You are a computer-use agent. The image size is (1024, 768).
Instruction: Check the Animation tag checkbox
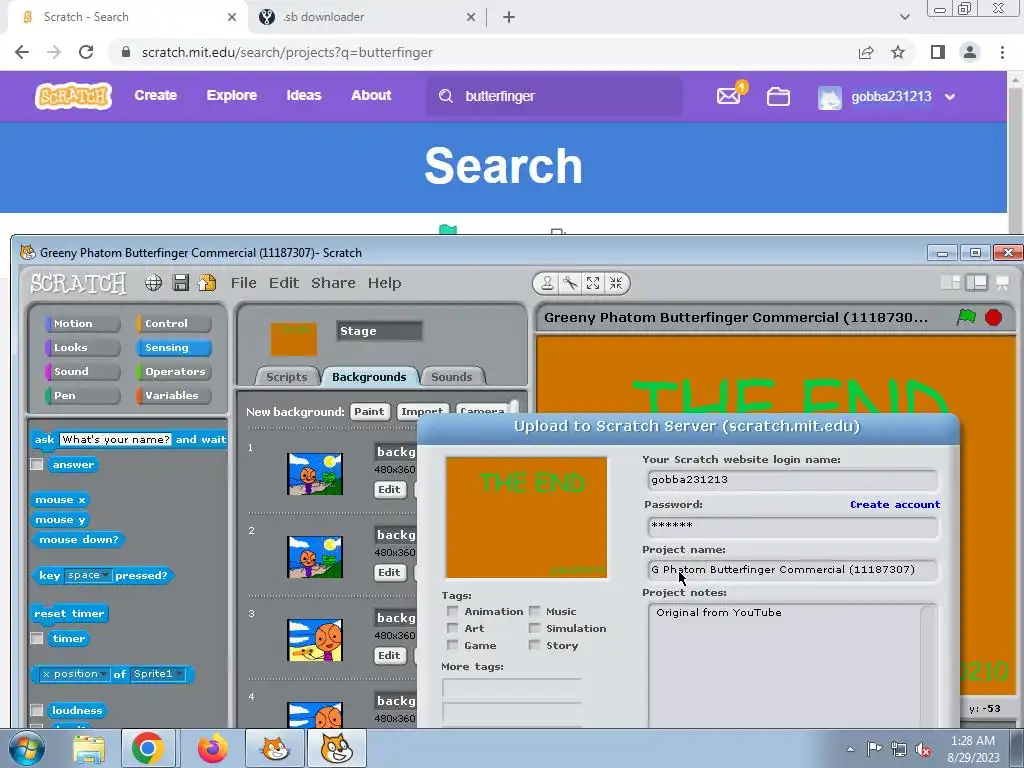(x=452, y=611)
